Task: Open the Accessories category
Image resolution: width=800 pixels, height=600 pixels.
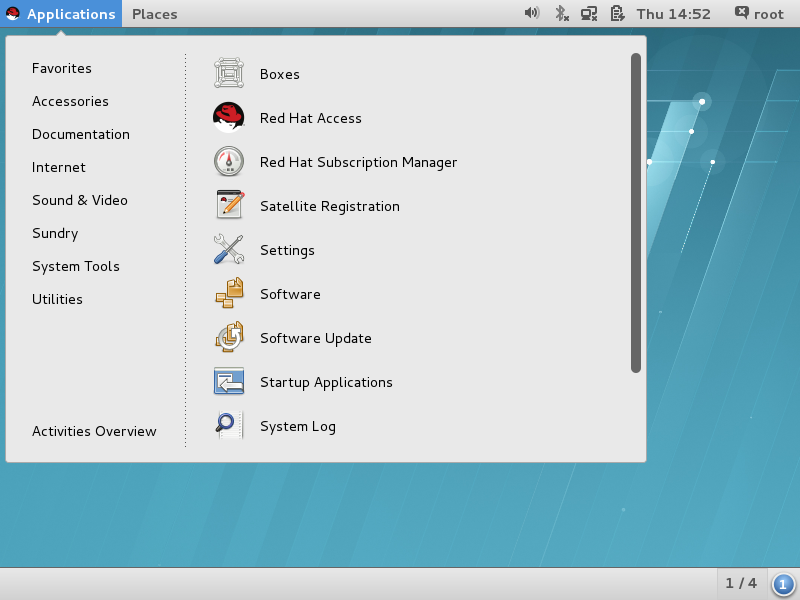Action: (x=70, y=102)
